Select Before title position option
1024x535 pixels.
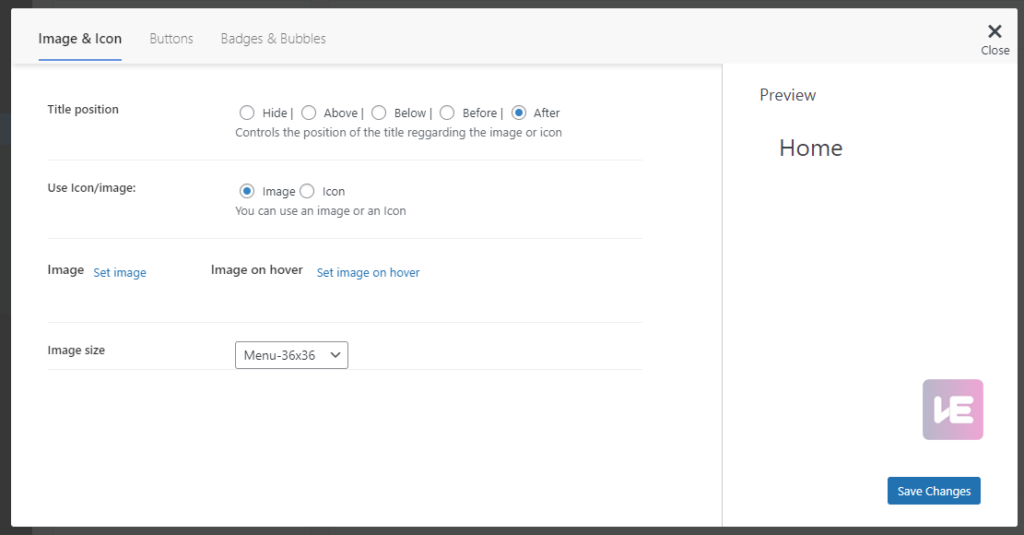[447, 113]
